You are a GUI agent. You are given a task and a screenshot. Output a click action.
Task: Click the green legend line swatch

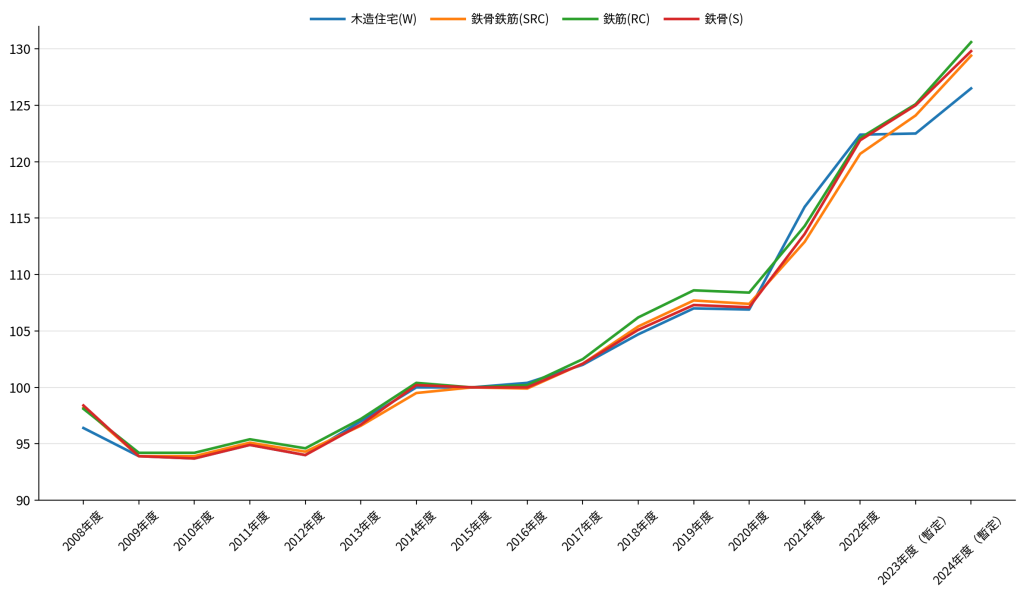pyautogui.click(x=580, y=19)
